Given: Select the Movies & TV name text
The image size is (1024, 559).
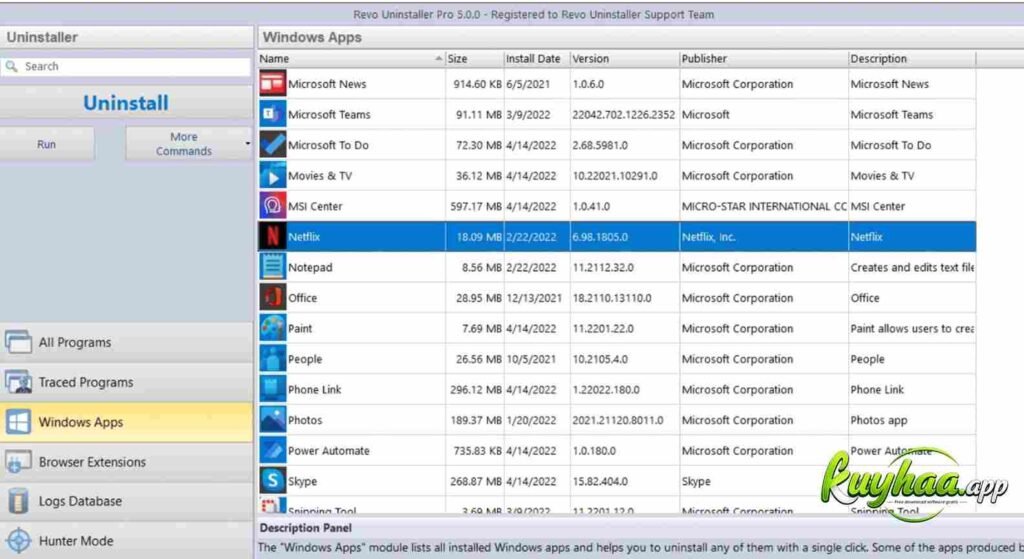Looking at the screenshot, I should pos(320,176).
